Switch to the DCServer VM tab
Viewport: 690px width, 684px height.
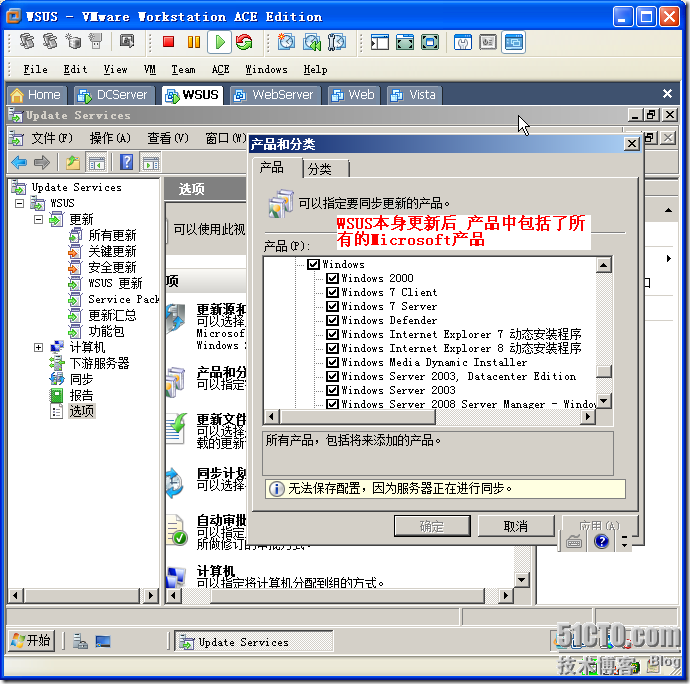click(x=114, y=95)
